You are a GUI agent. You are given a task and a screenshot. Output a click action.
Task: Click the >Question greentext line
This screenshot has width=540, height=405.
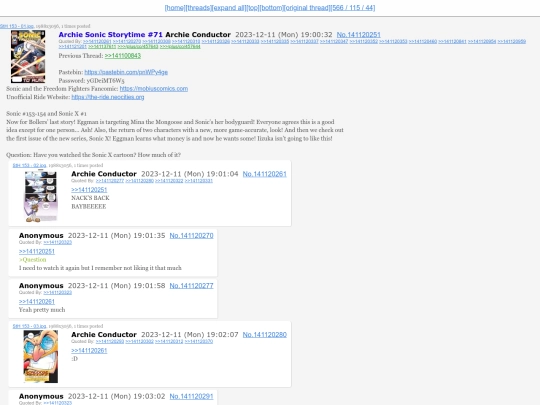[x=33, y=260]
